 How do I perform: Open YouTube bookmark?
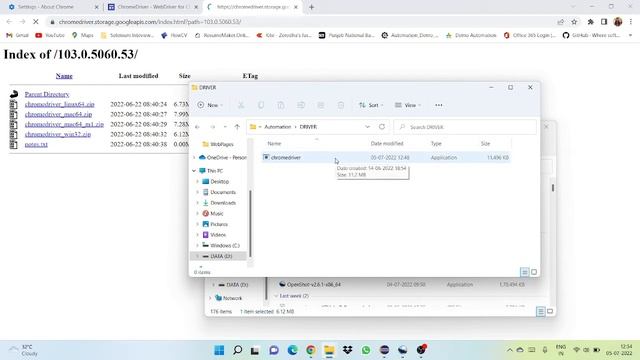pos(50,36)
